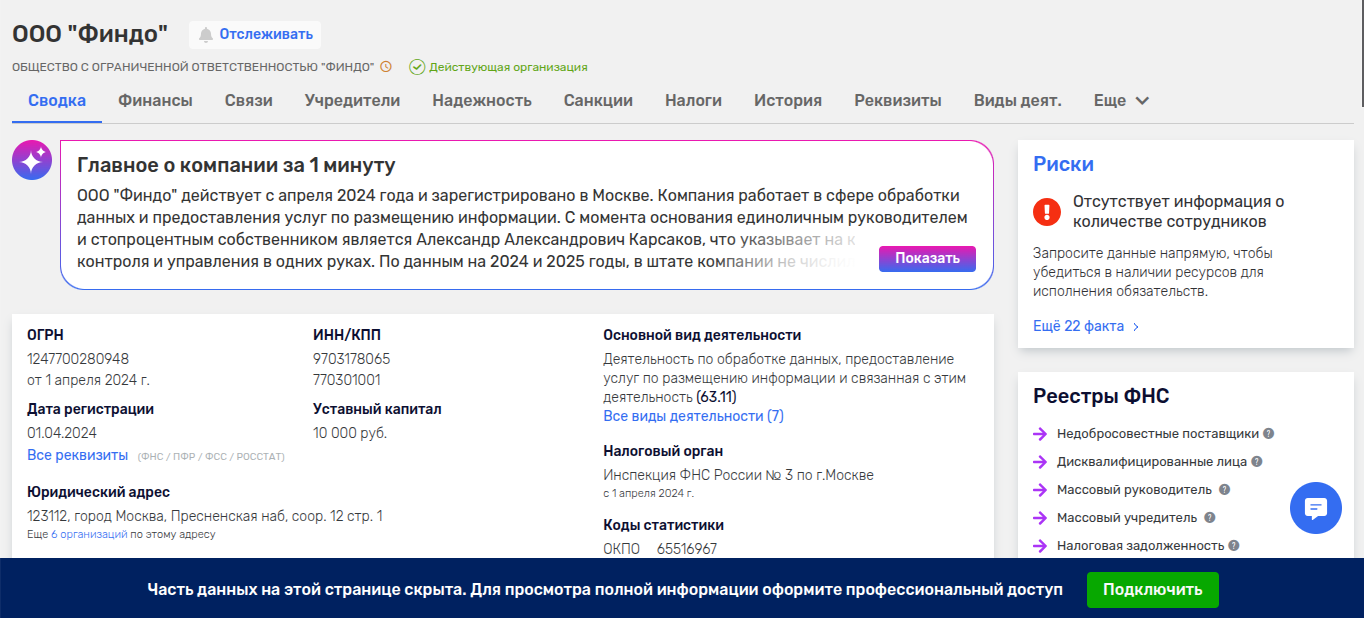Click the green checkmark status icon

coord(417,67)
